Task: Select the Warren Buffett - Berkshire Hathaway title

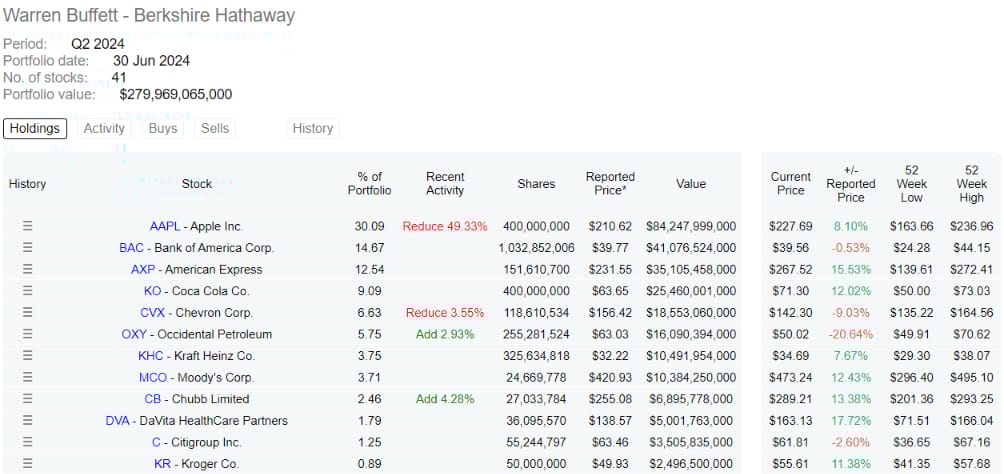Action: pyautogui.click(x=149, y=15)
